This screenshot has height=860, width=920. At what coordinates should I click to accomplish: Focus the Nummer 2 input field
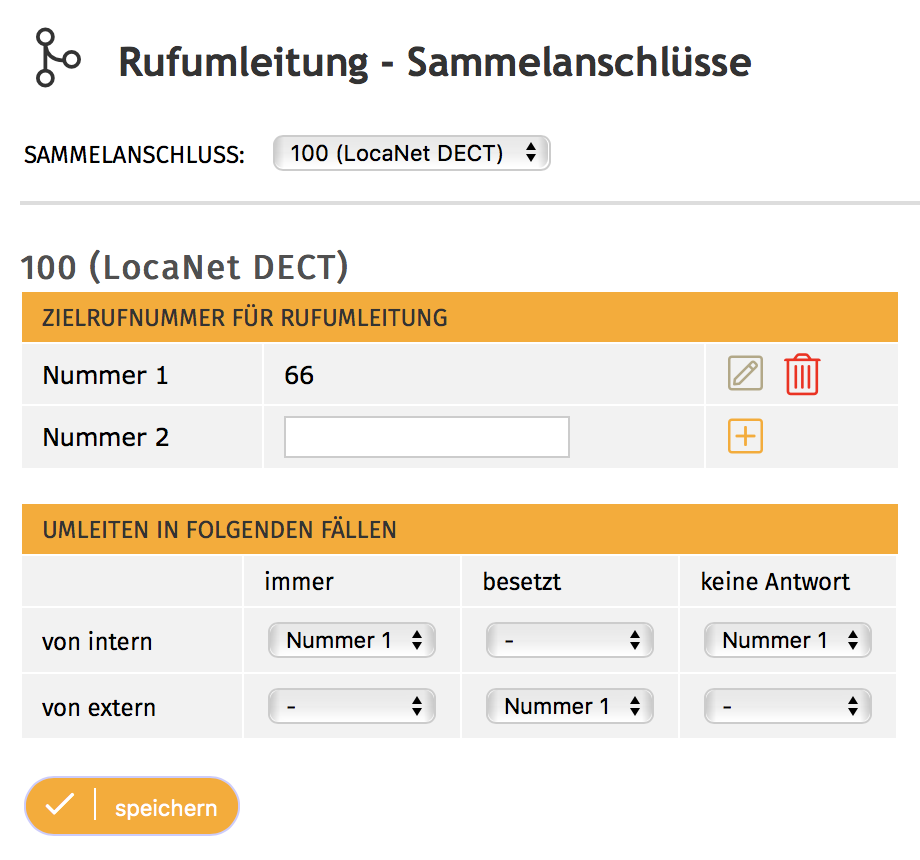[426, 437]
